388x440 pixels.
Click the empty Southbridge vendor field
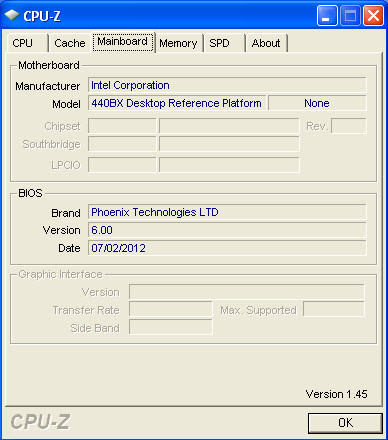click(x=122, y=144)
